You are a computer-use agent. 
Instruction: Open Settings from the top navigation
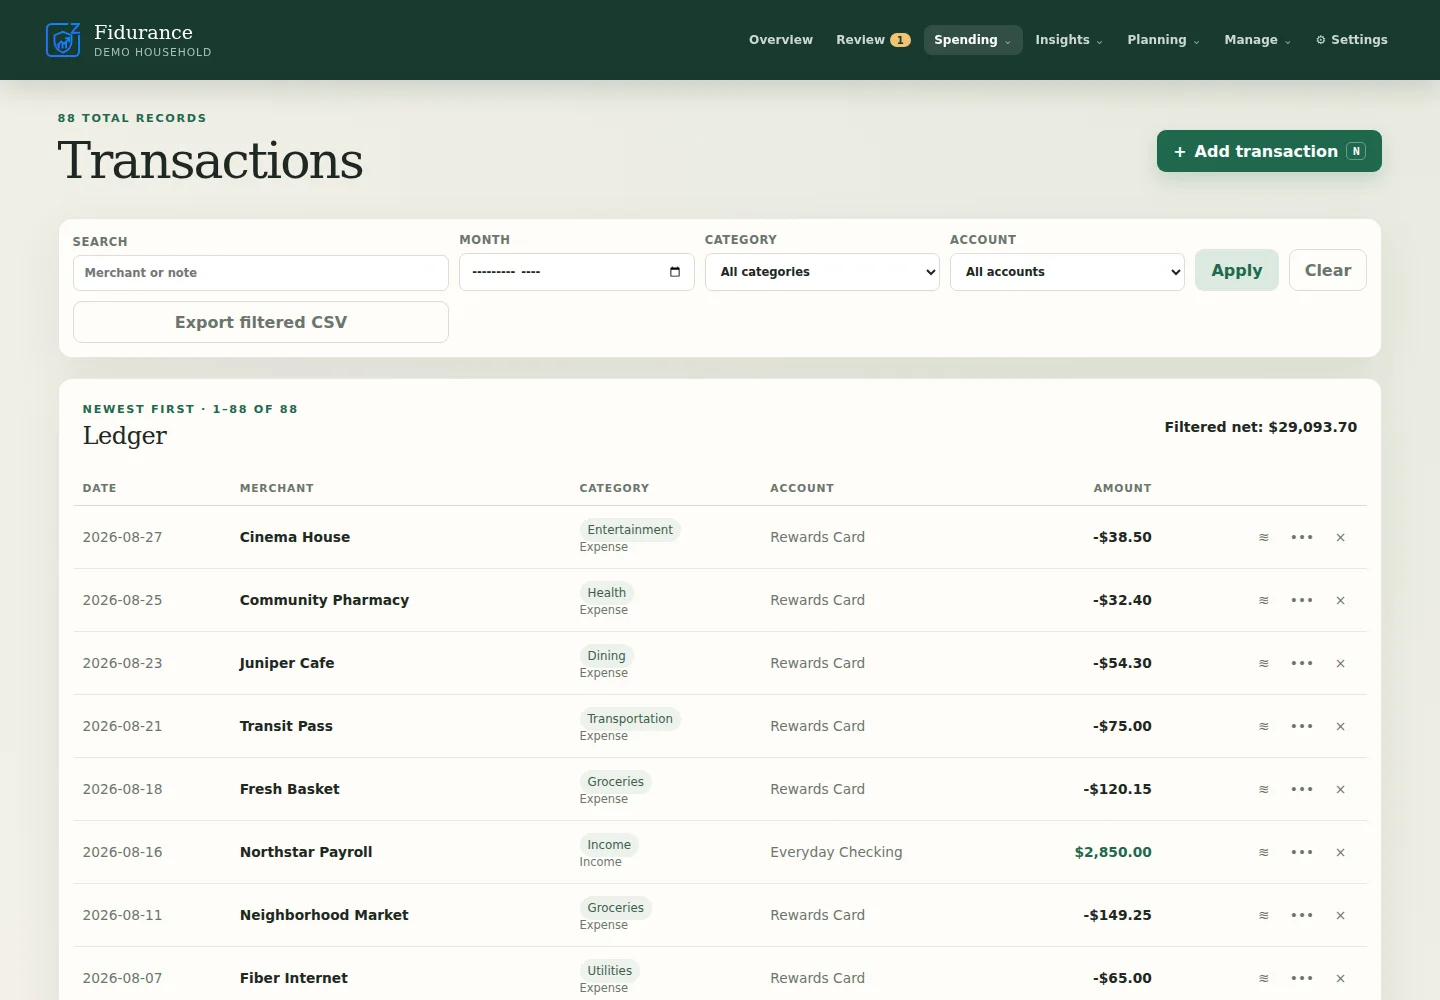[1352, 40]
